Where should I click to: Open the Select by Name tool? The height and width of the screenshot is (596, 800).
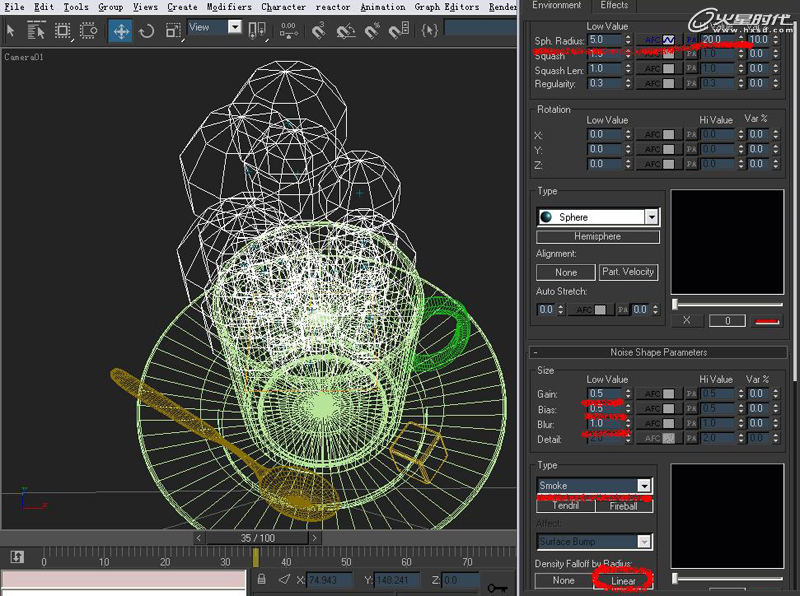(x=36, y=31)
